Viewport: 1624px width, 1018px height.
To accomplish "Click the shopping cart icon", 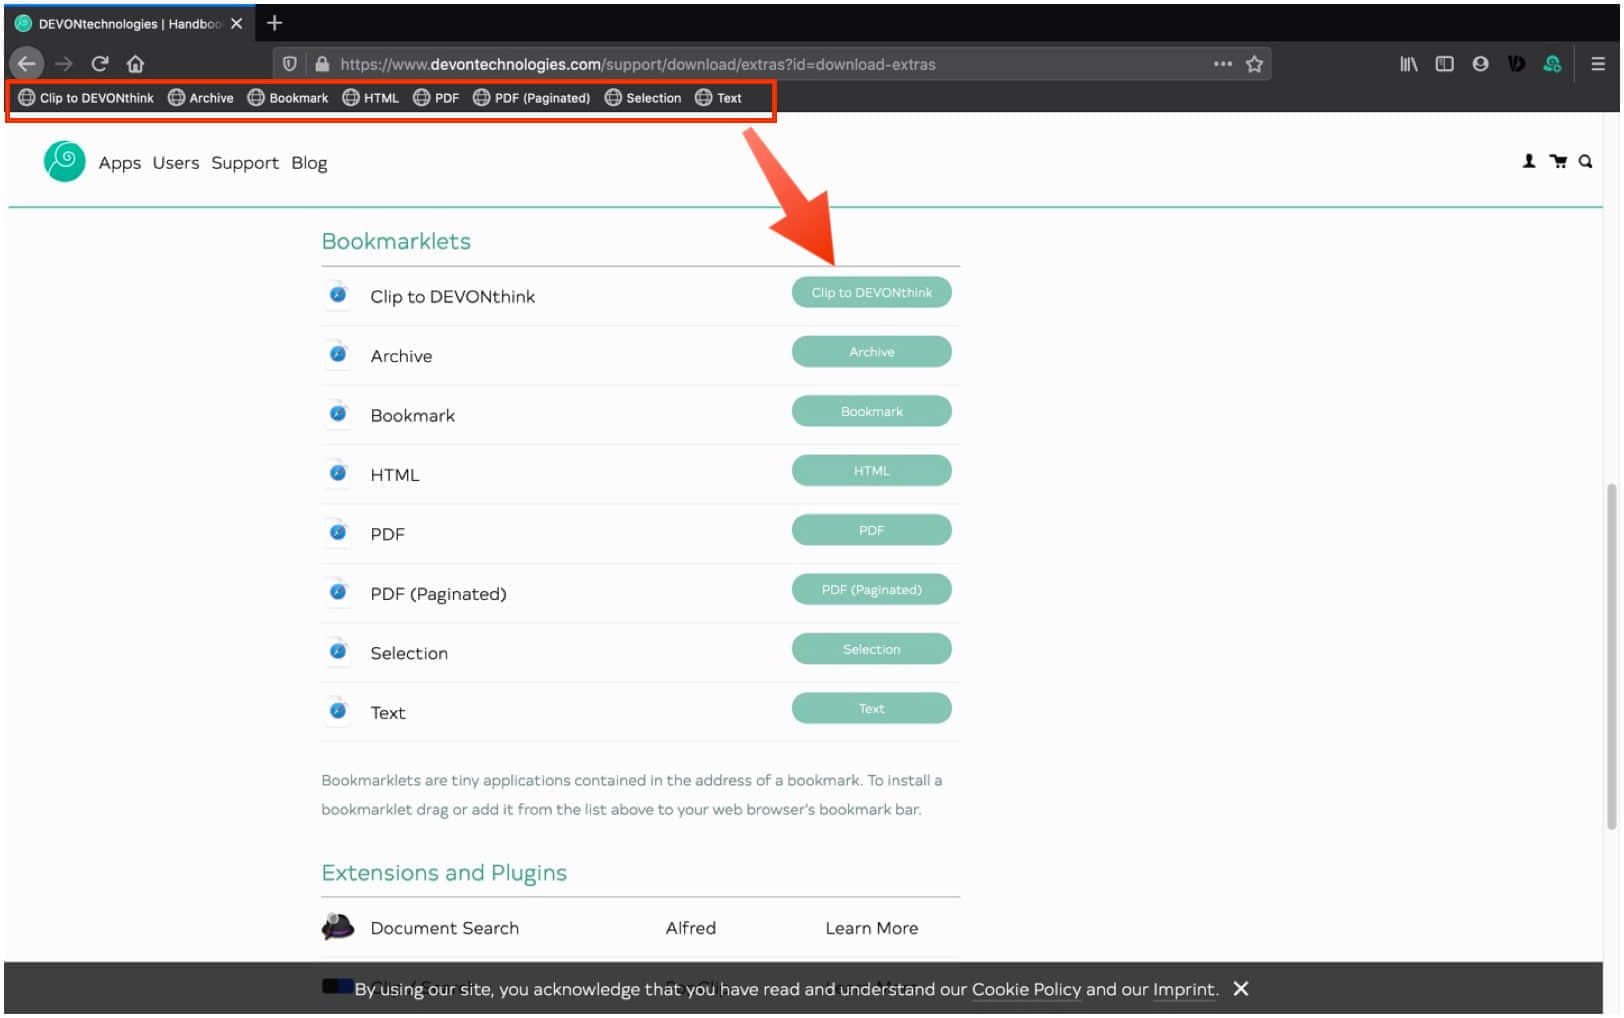I will (1558, 161).
